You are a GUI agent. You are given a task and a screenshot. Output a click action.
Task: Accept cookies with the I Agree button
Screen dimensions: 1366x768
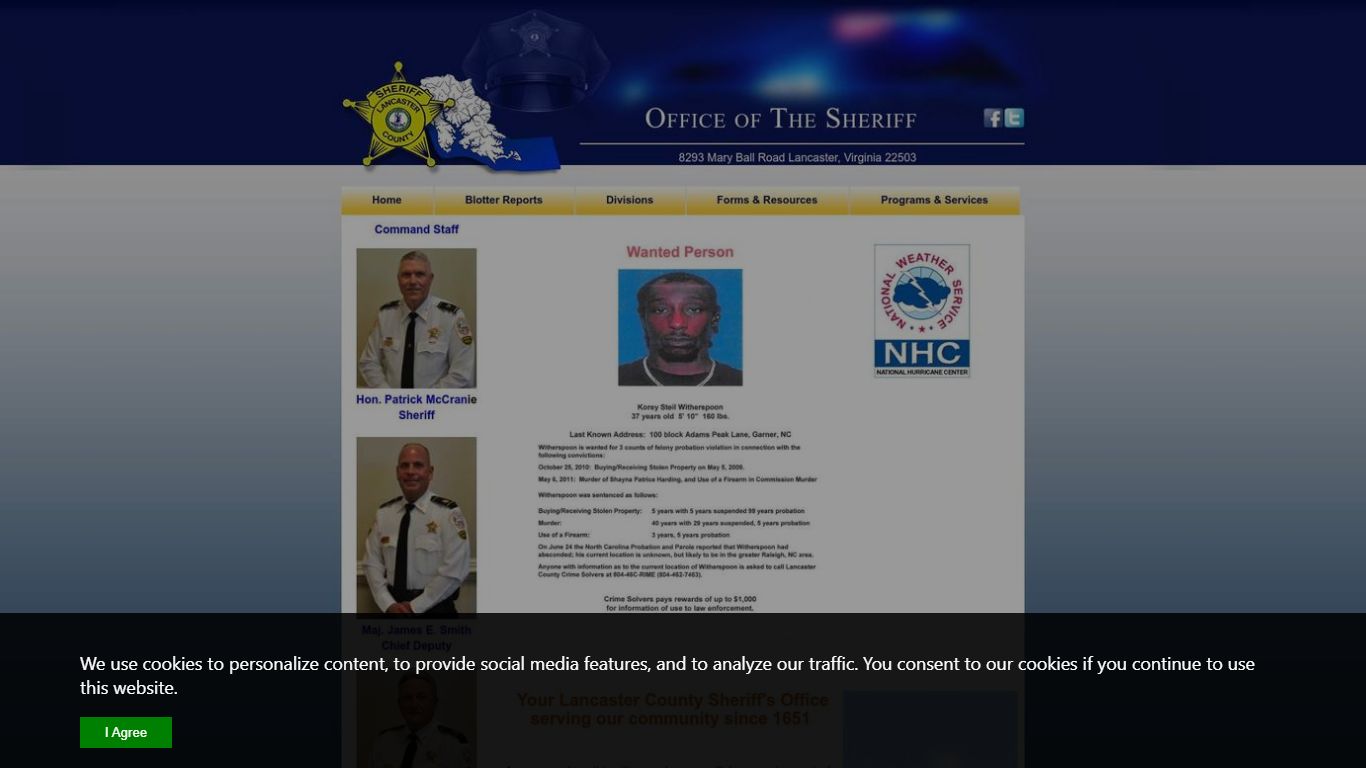126,732
